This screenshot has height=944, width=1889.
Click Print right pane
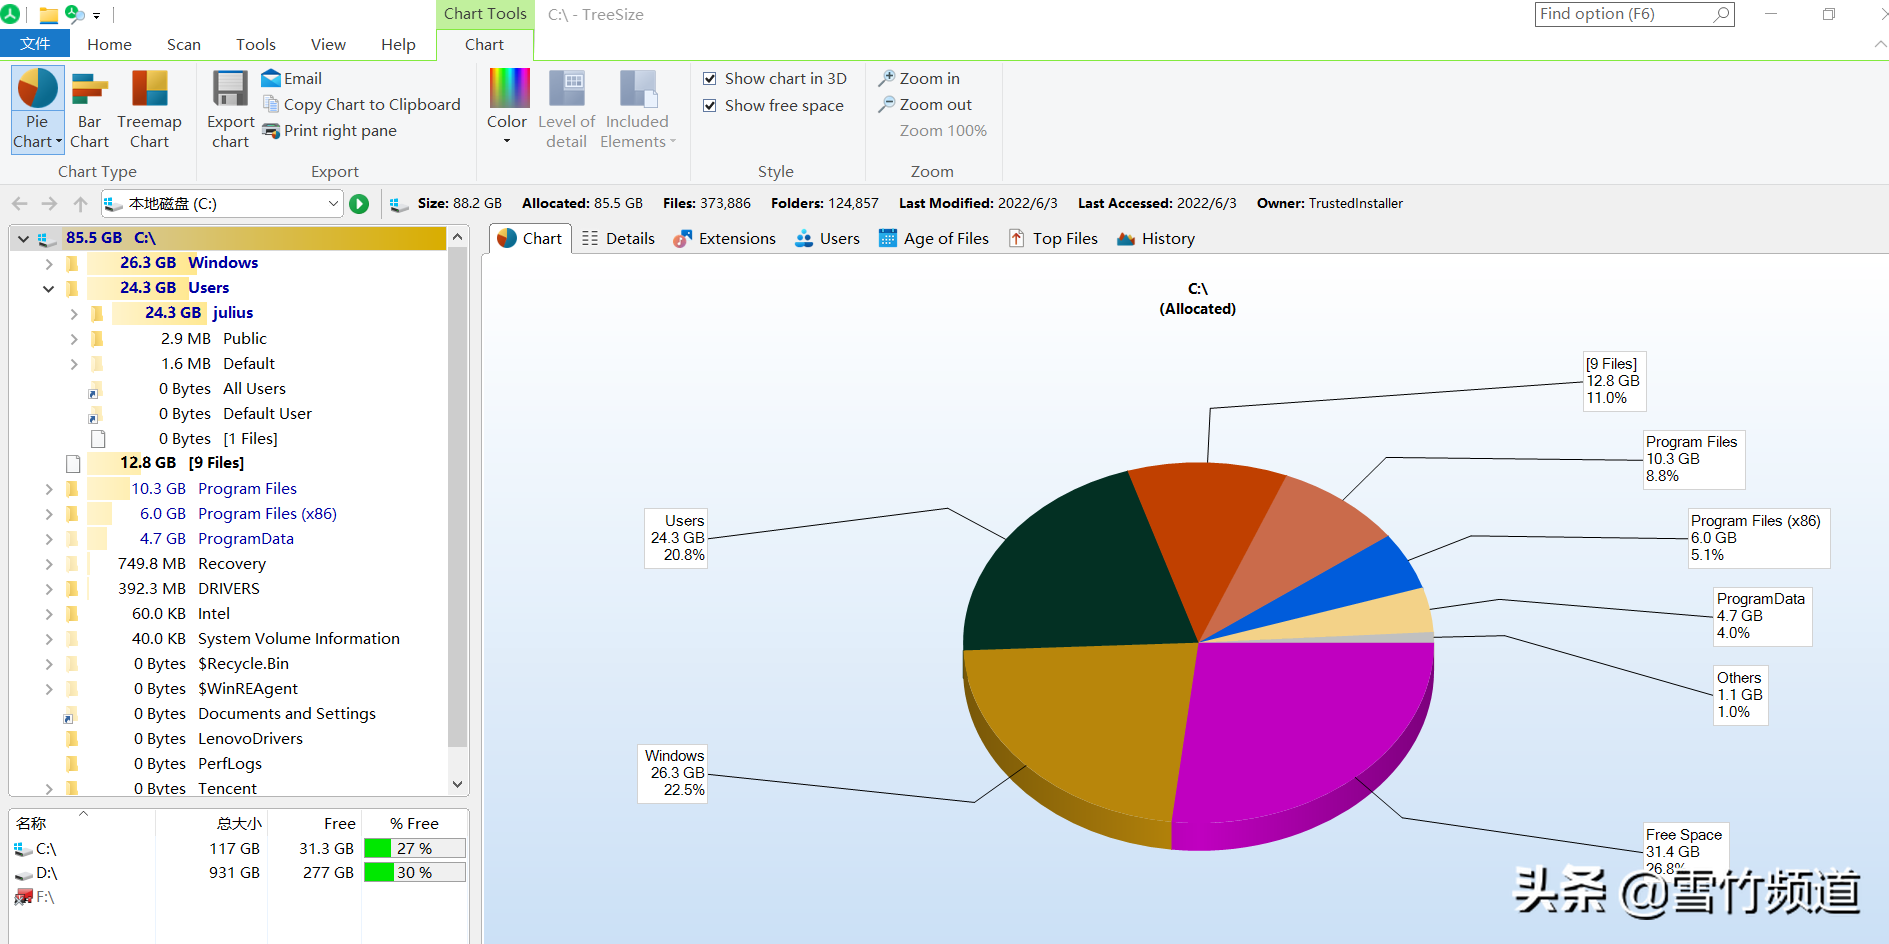329,130
